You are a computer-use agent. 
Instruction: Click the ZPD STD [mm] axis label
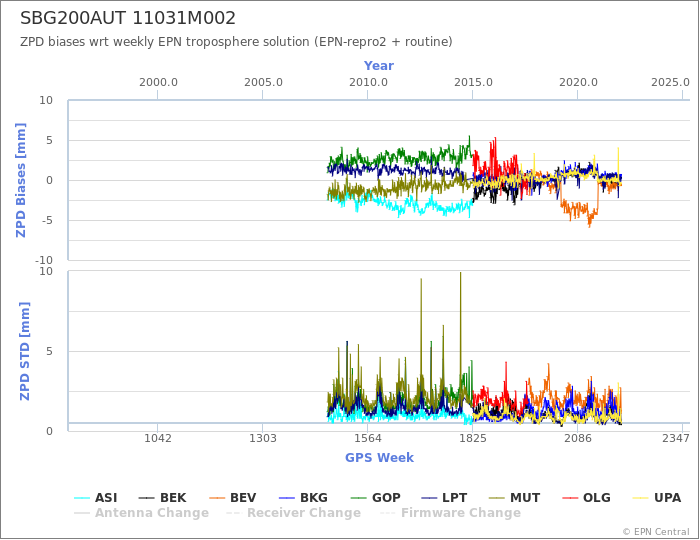[x=25, y=351]
